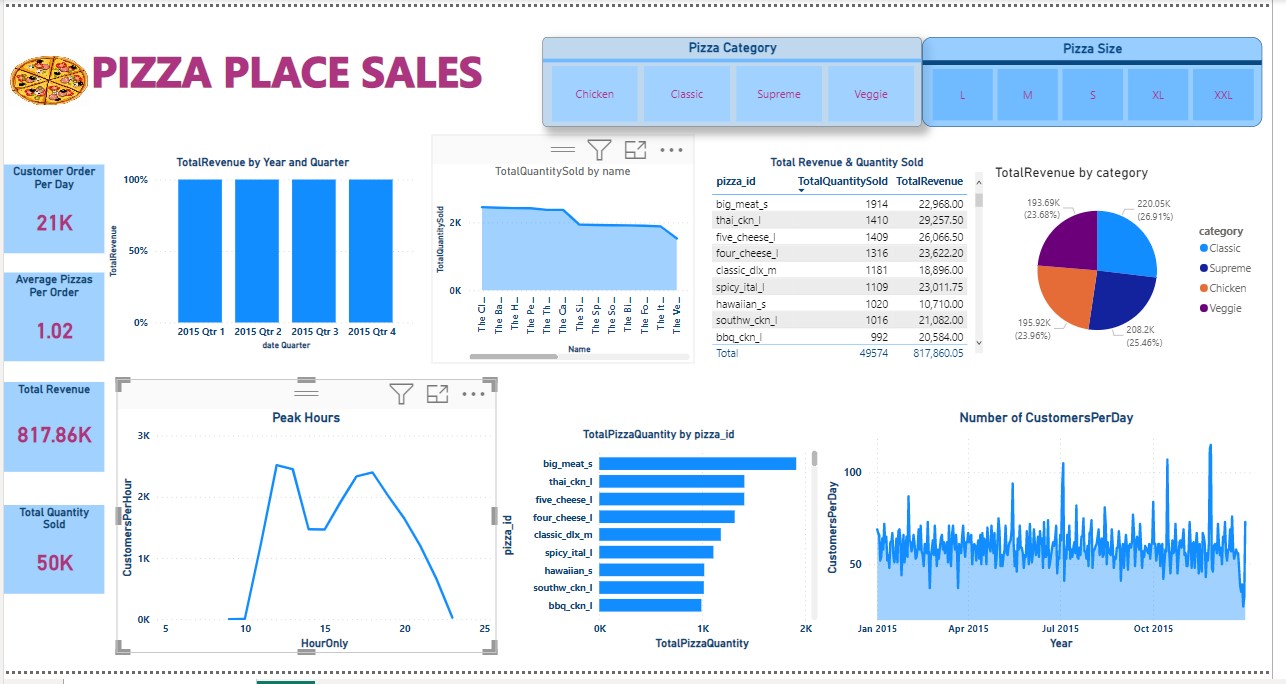The image size is (1286, 684).
Task: Toggle the Chicken category slicer
Action: 594,94
